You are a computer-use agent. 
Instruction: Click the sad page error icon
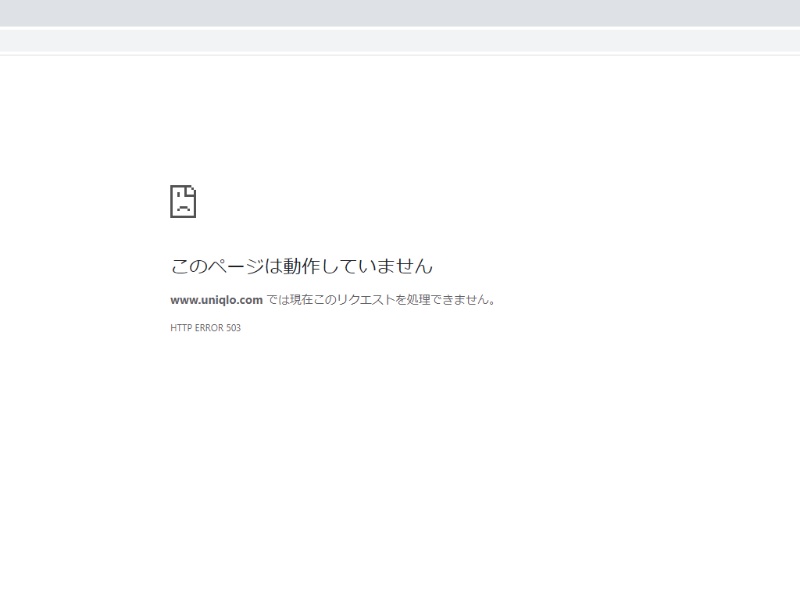183,201
